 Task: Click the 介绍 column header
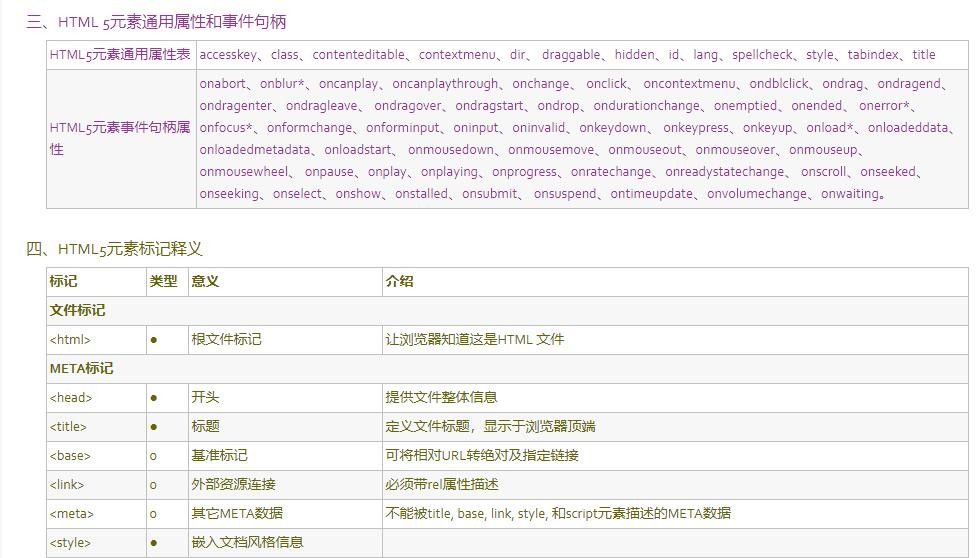click(x=399, y=282)
